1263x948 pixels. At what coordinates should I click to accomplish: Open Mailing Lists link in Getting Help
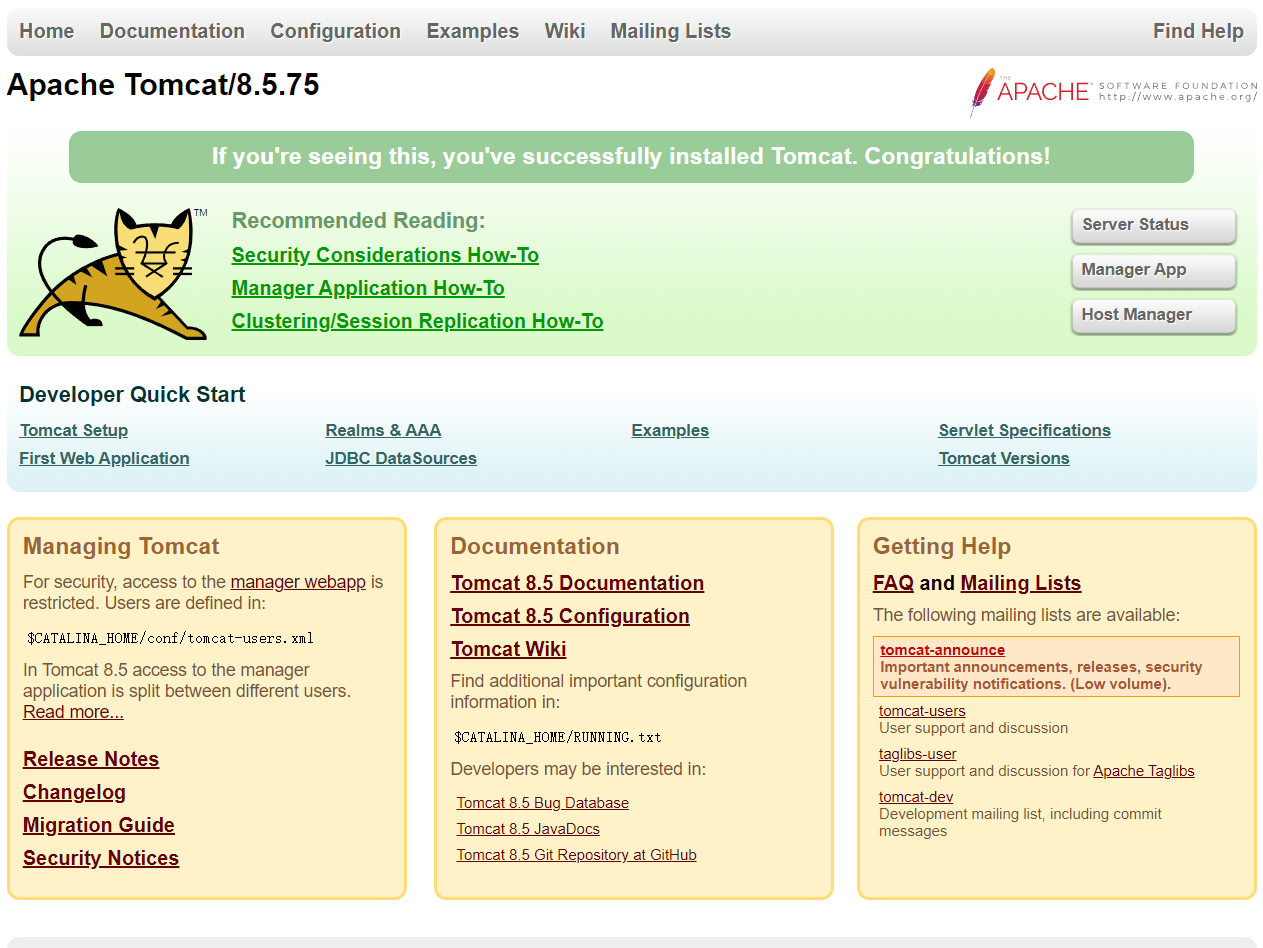point(1021,583)
